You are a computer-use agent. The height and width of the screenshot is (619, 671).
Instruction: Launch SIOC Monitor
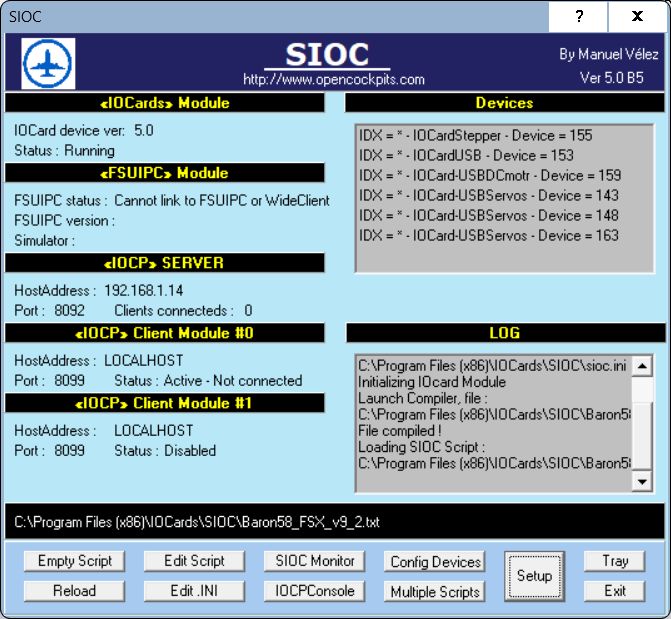[315, 561]
